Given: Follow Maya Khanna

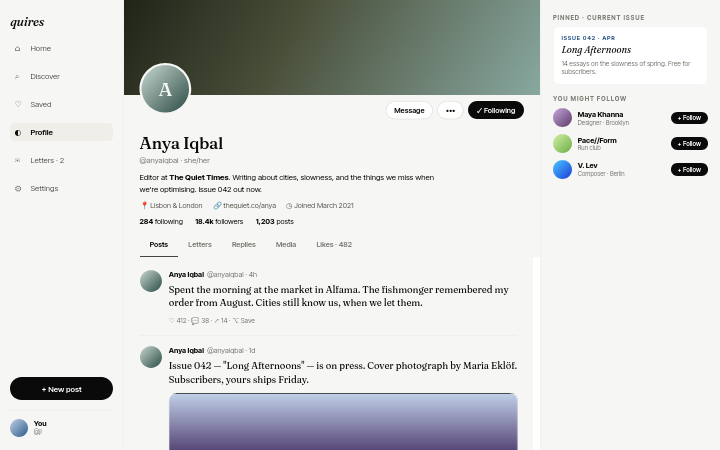Looking at the screenshot, I should click(689, 118).
